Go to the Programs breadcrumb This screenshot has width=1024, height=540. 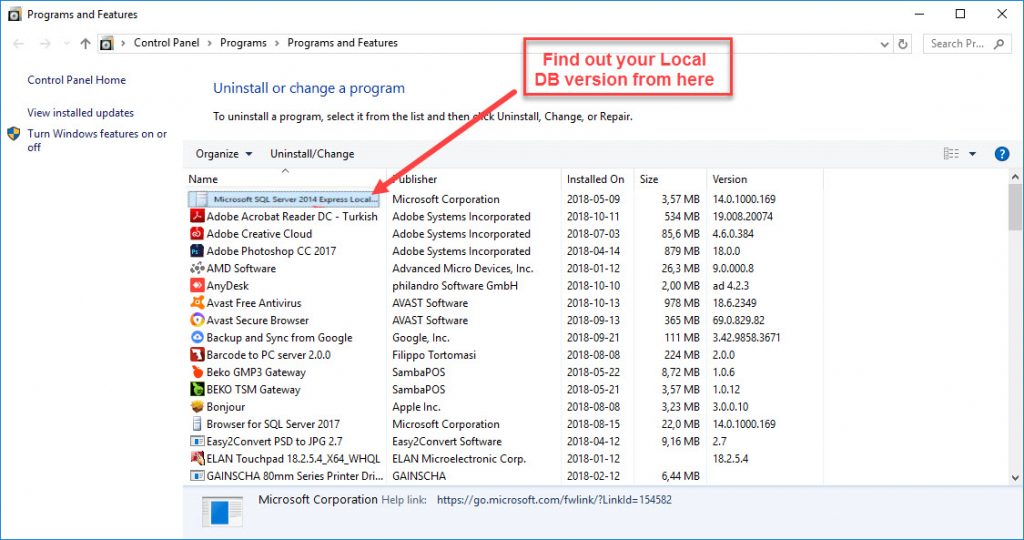(243, 43)
